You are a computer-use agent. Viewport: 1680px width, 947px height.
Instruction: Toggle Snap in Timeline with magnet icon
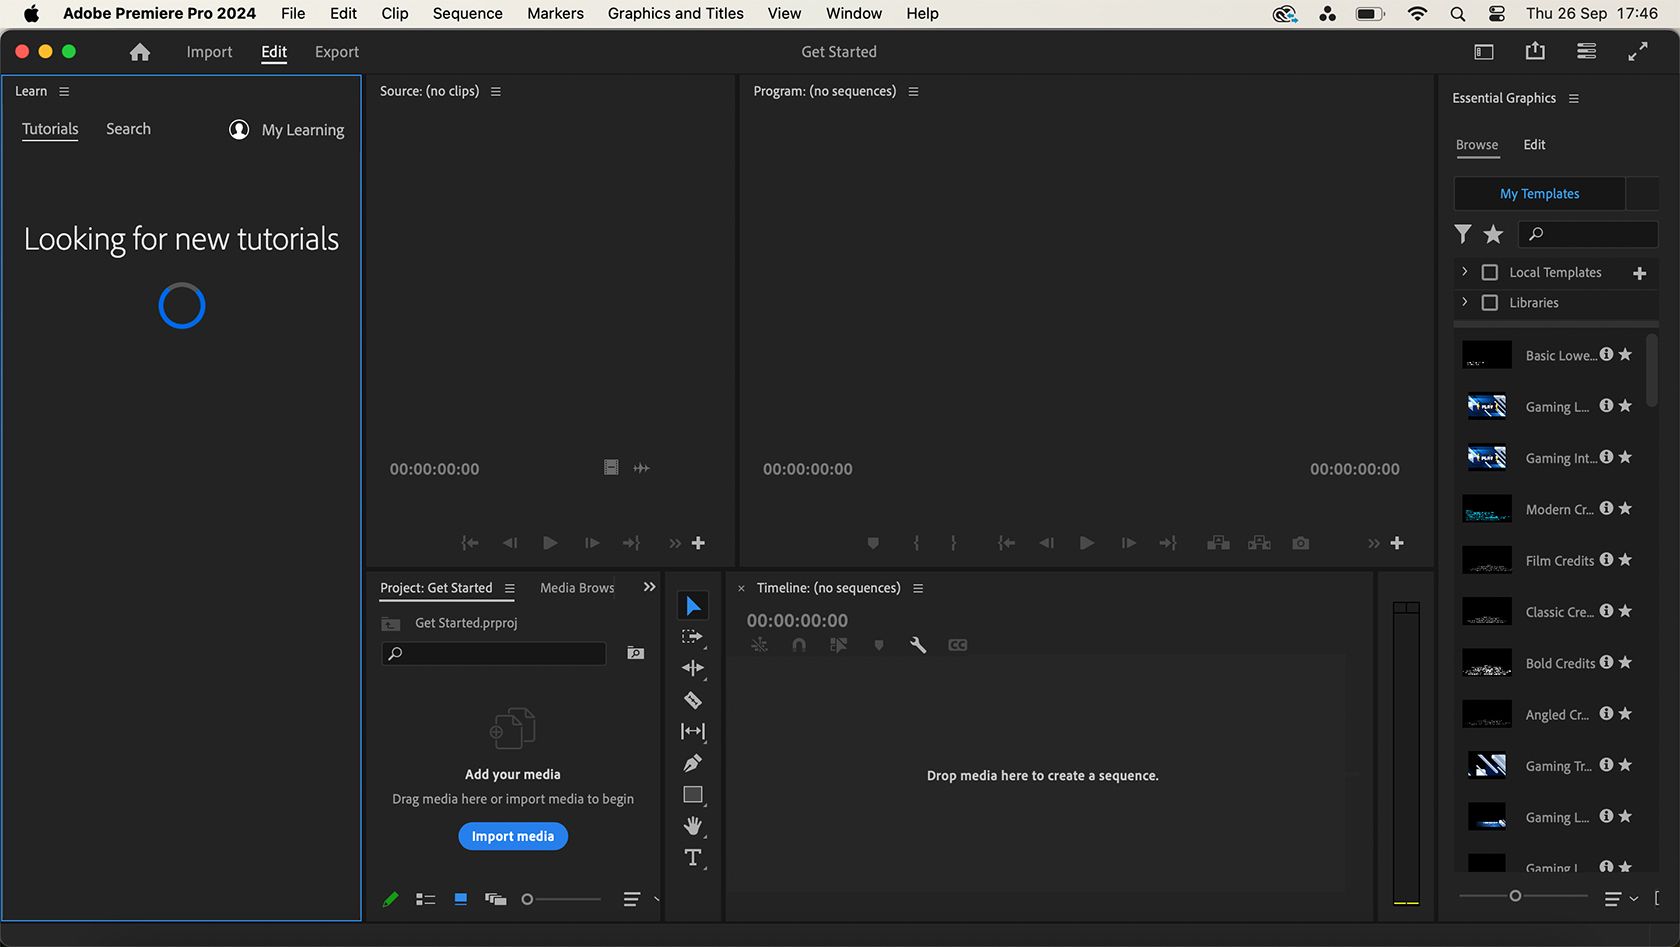[798, 645]
